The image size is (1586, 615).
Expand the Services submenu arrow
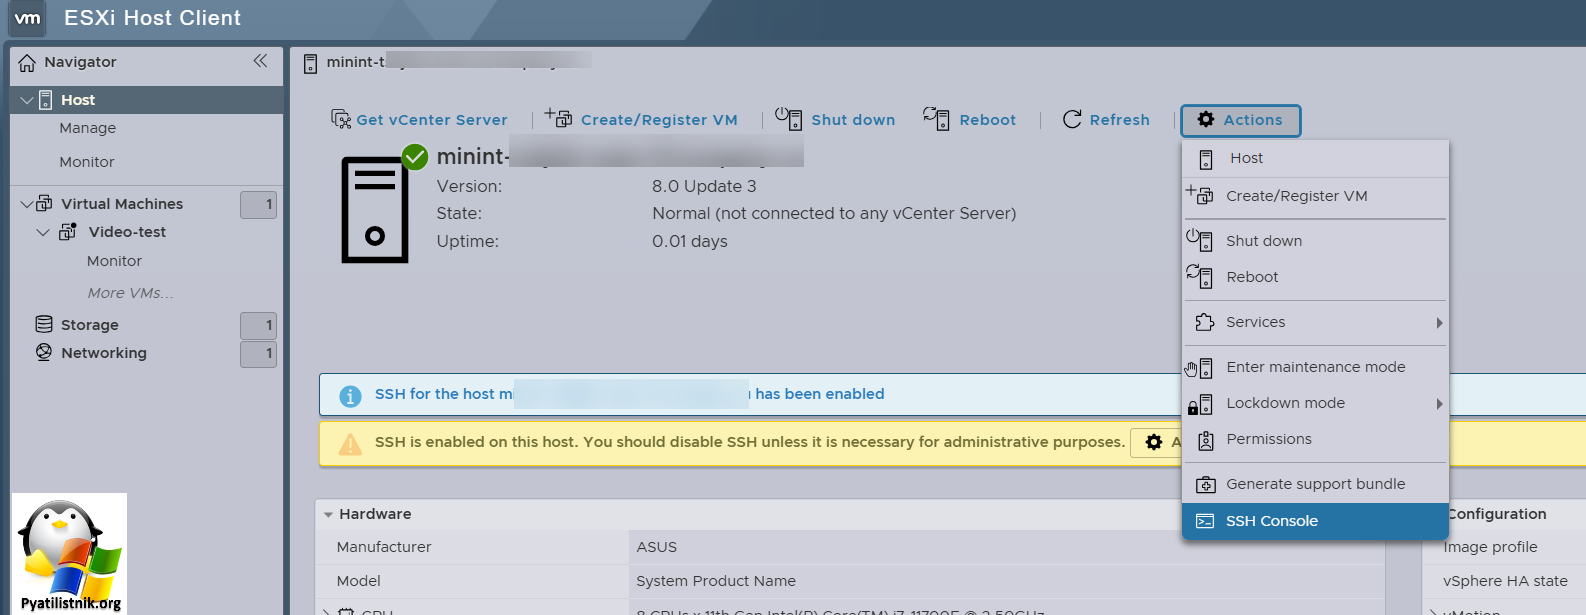tap(1439, 323)
